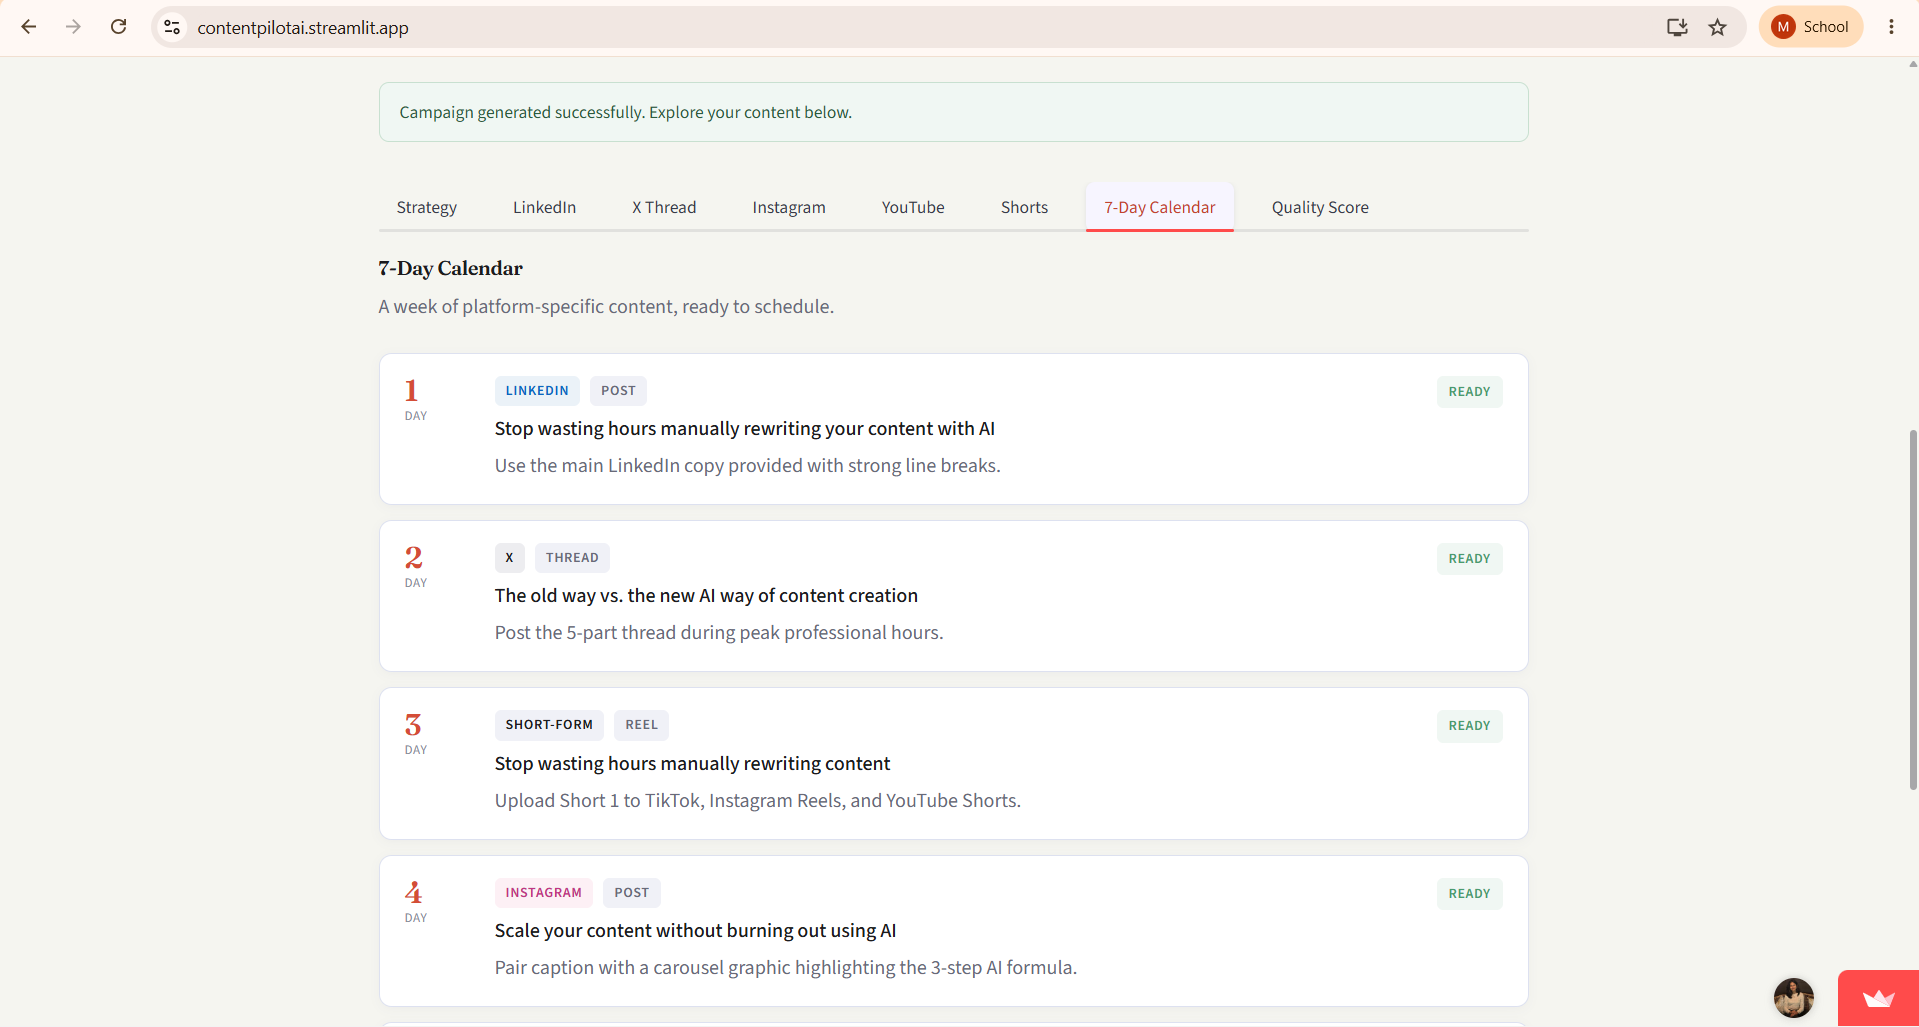Click the page vertical scrollbar thumb
The image size is (1919, 1027).
1912,610
